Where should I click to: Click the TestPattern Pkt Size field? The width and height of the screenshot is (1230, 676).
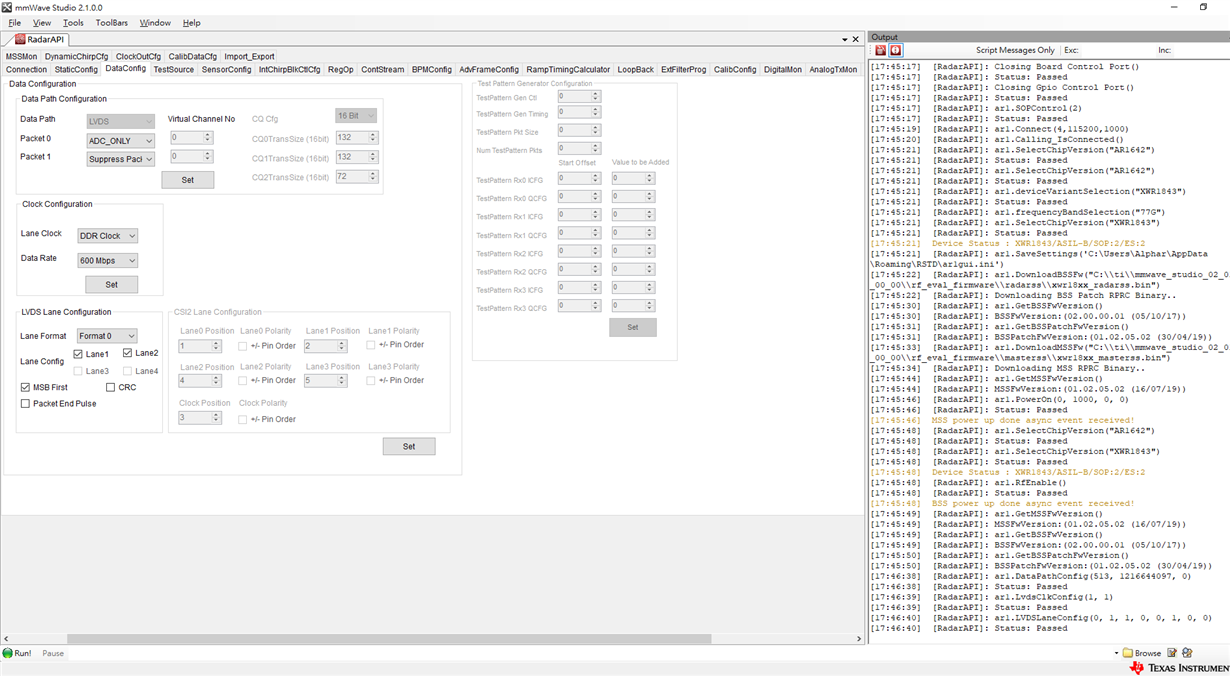pyautogui.click(x=579, y=130)
